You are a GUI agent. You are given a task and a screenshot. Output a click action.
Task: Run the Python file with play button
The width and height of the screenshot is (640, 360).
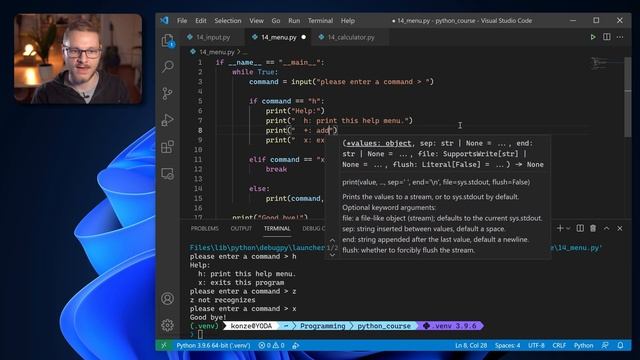click(x=593, y=37)
